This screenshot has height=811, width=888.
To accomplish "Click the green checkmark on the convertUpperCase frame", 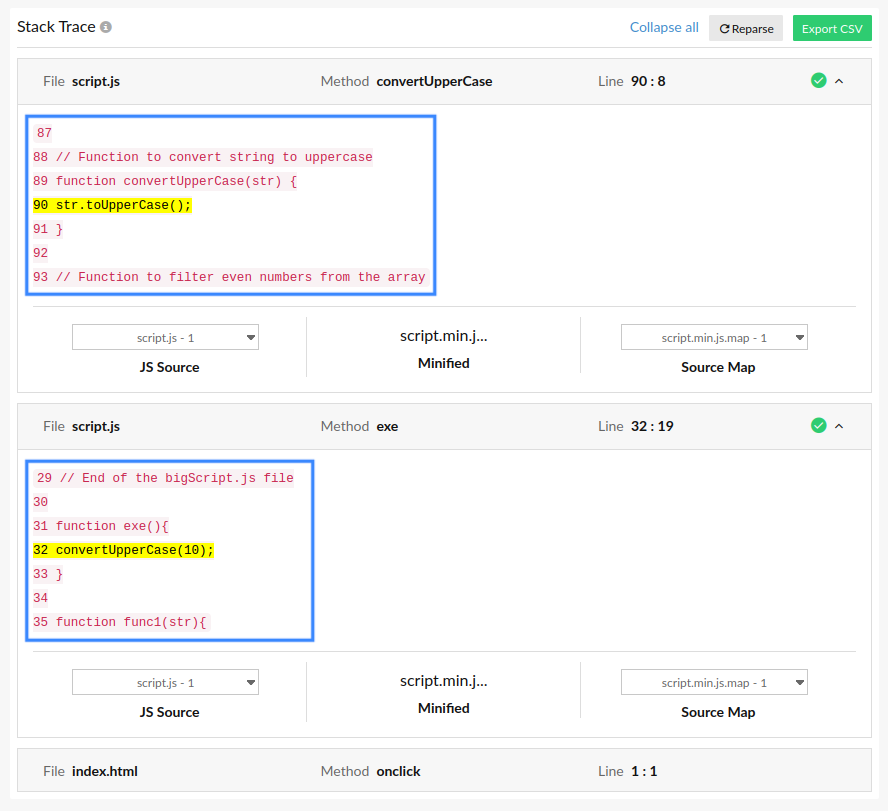I will [x=819, y=81].
